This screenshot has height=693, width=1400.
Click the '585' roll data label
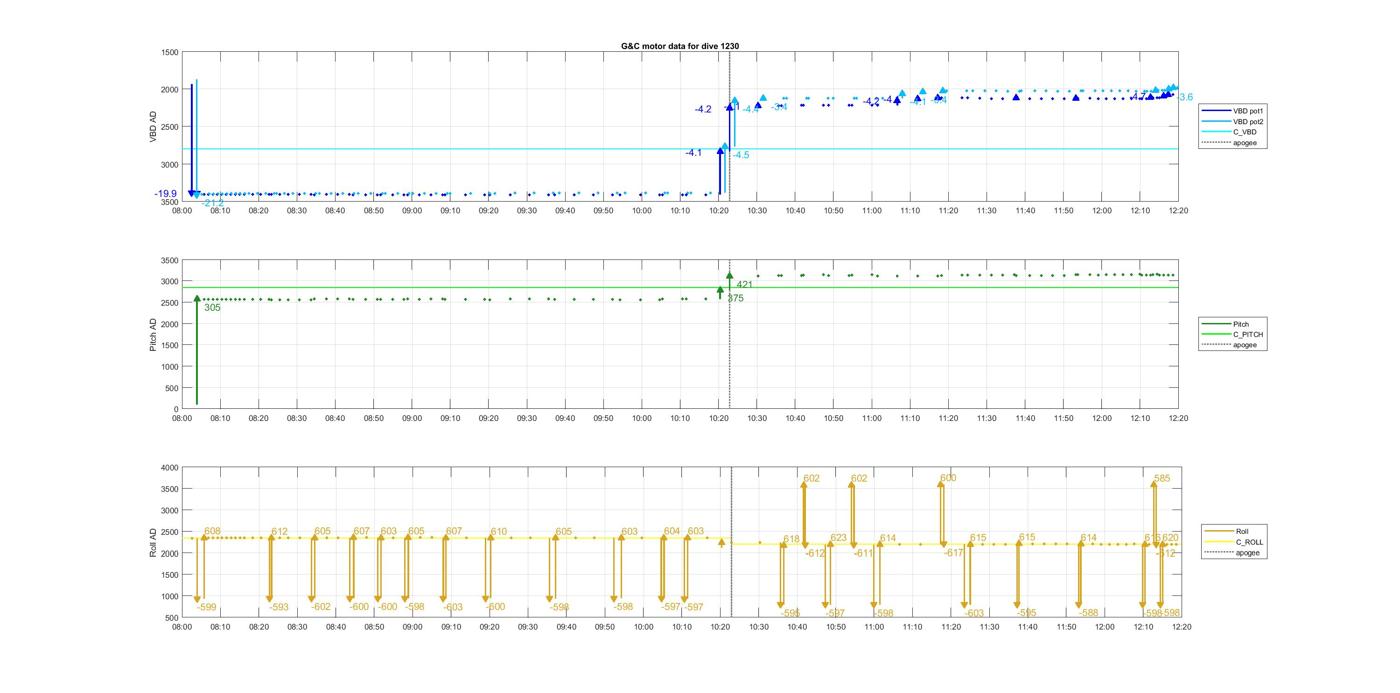(x=1161, y=479)
